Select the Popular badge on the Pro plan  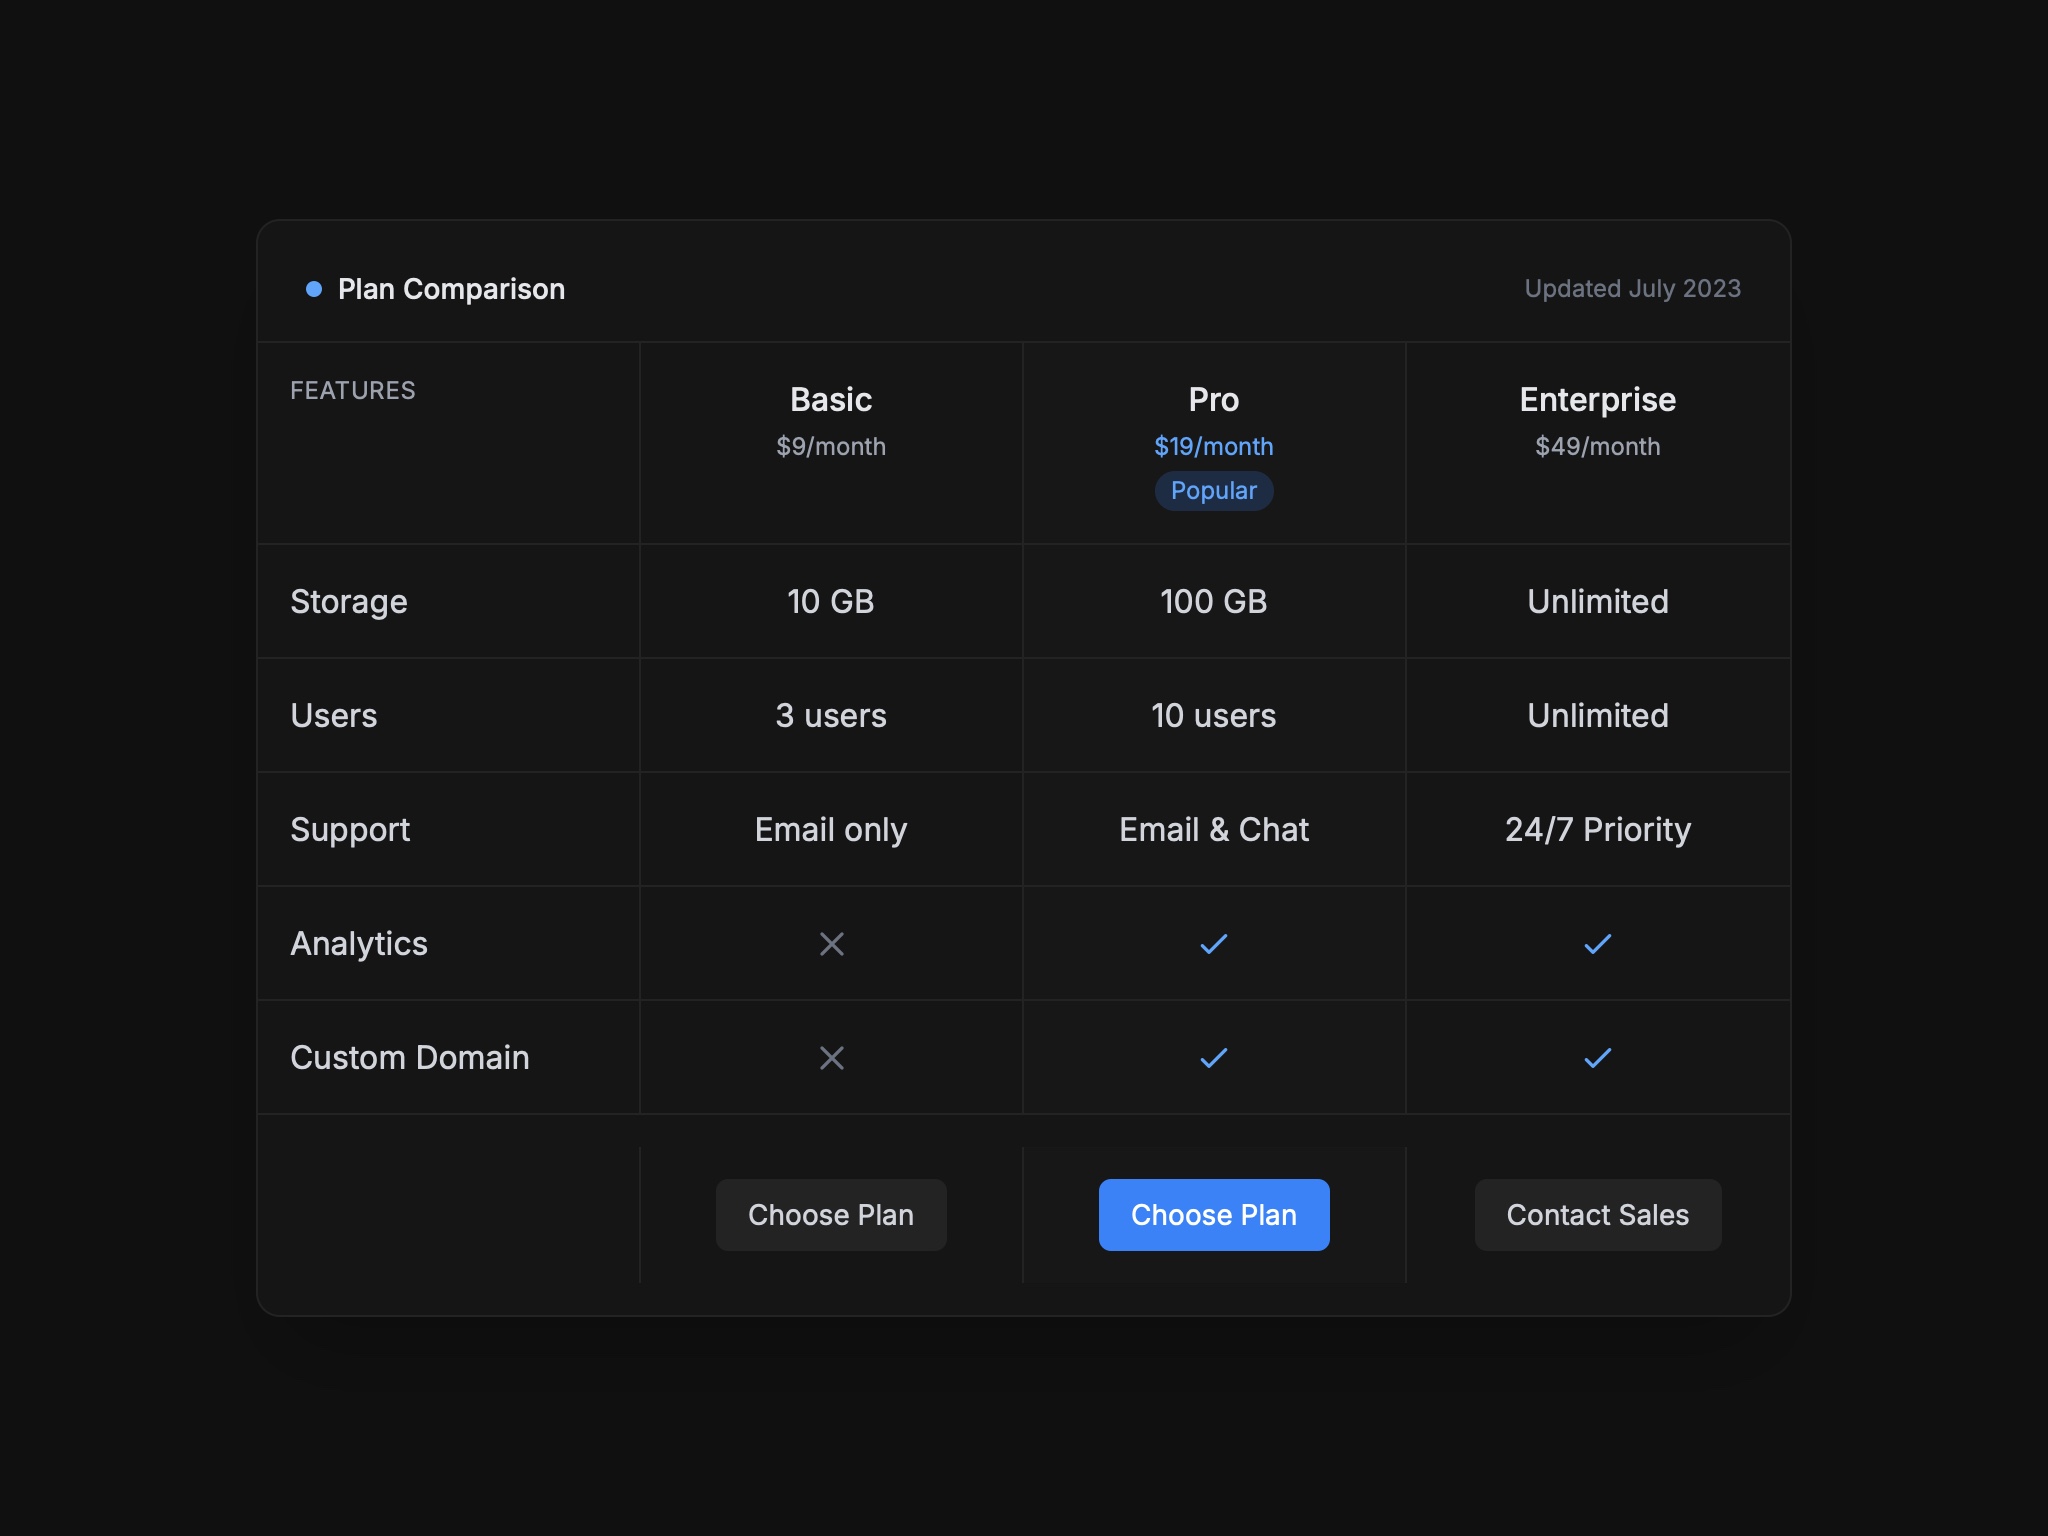[1213, 490]
